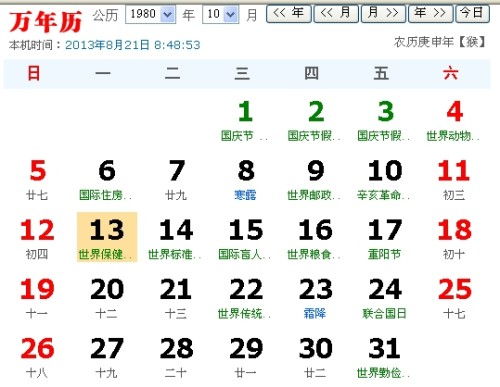Select date 24 联合国日
The width and height of the screenshot is (500, 387).
[385, 299]
